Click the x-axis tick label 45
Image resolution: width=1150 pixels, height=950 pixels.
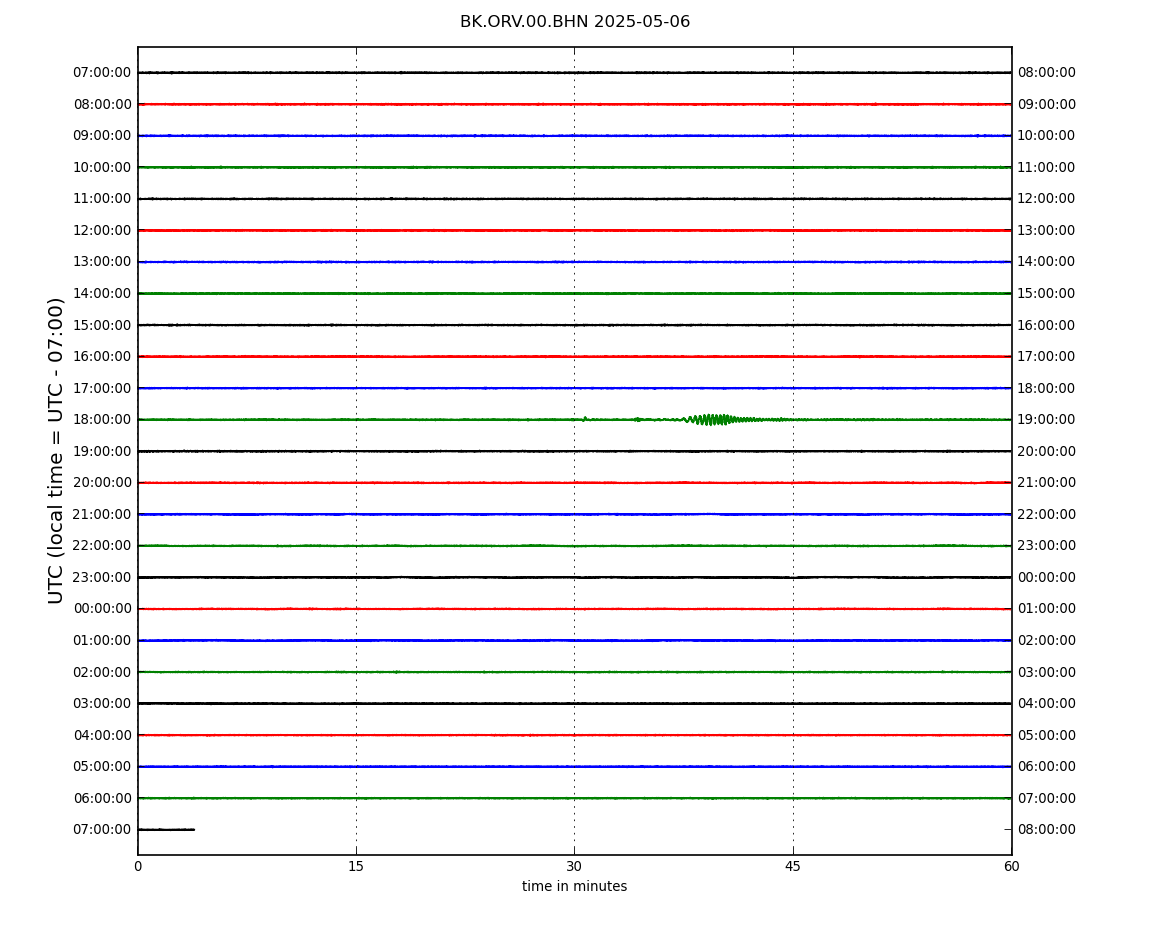click(x=793, y=866)
